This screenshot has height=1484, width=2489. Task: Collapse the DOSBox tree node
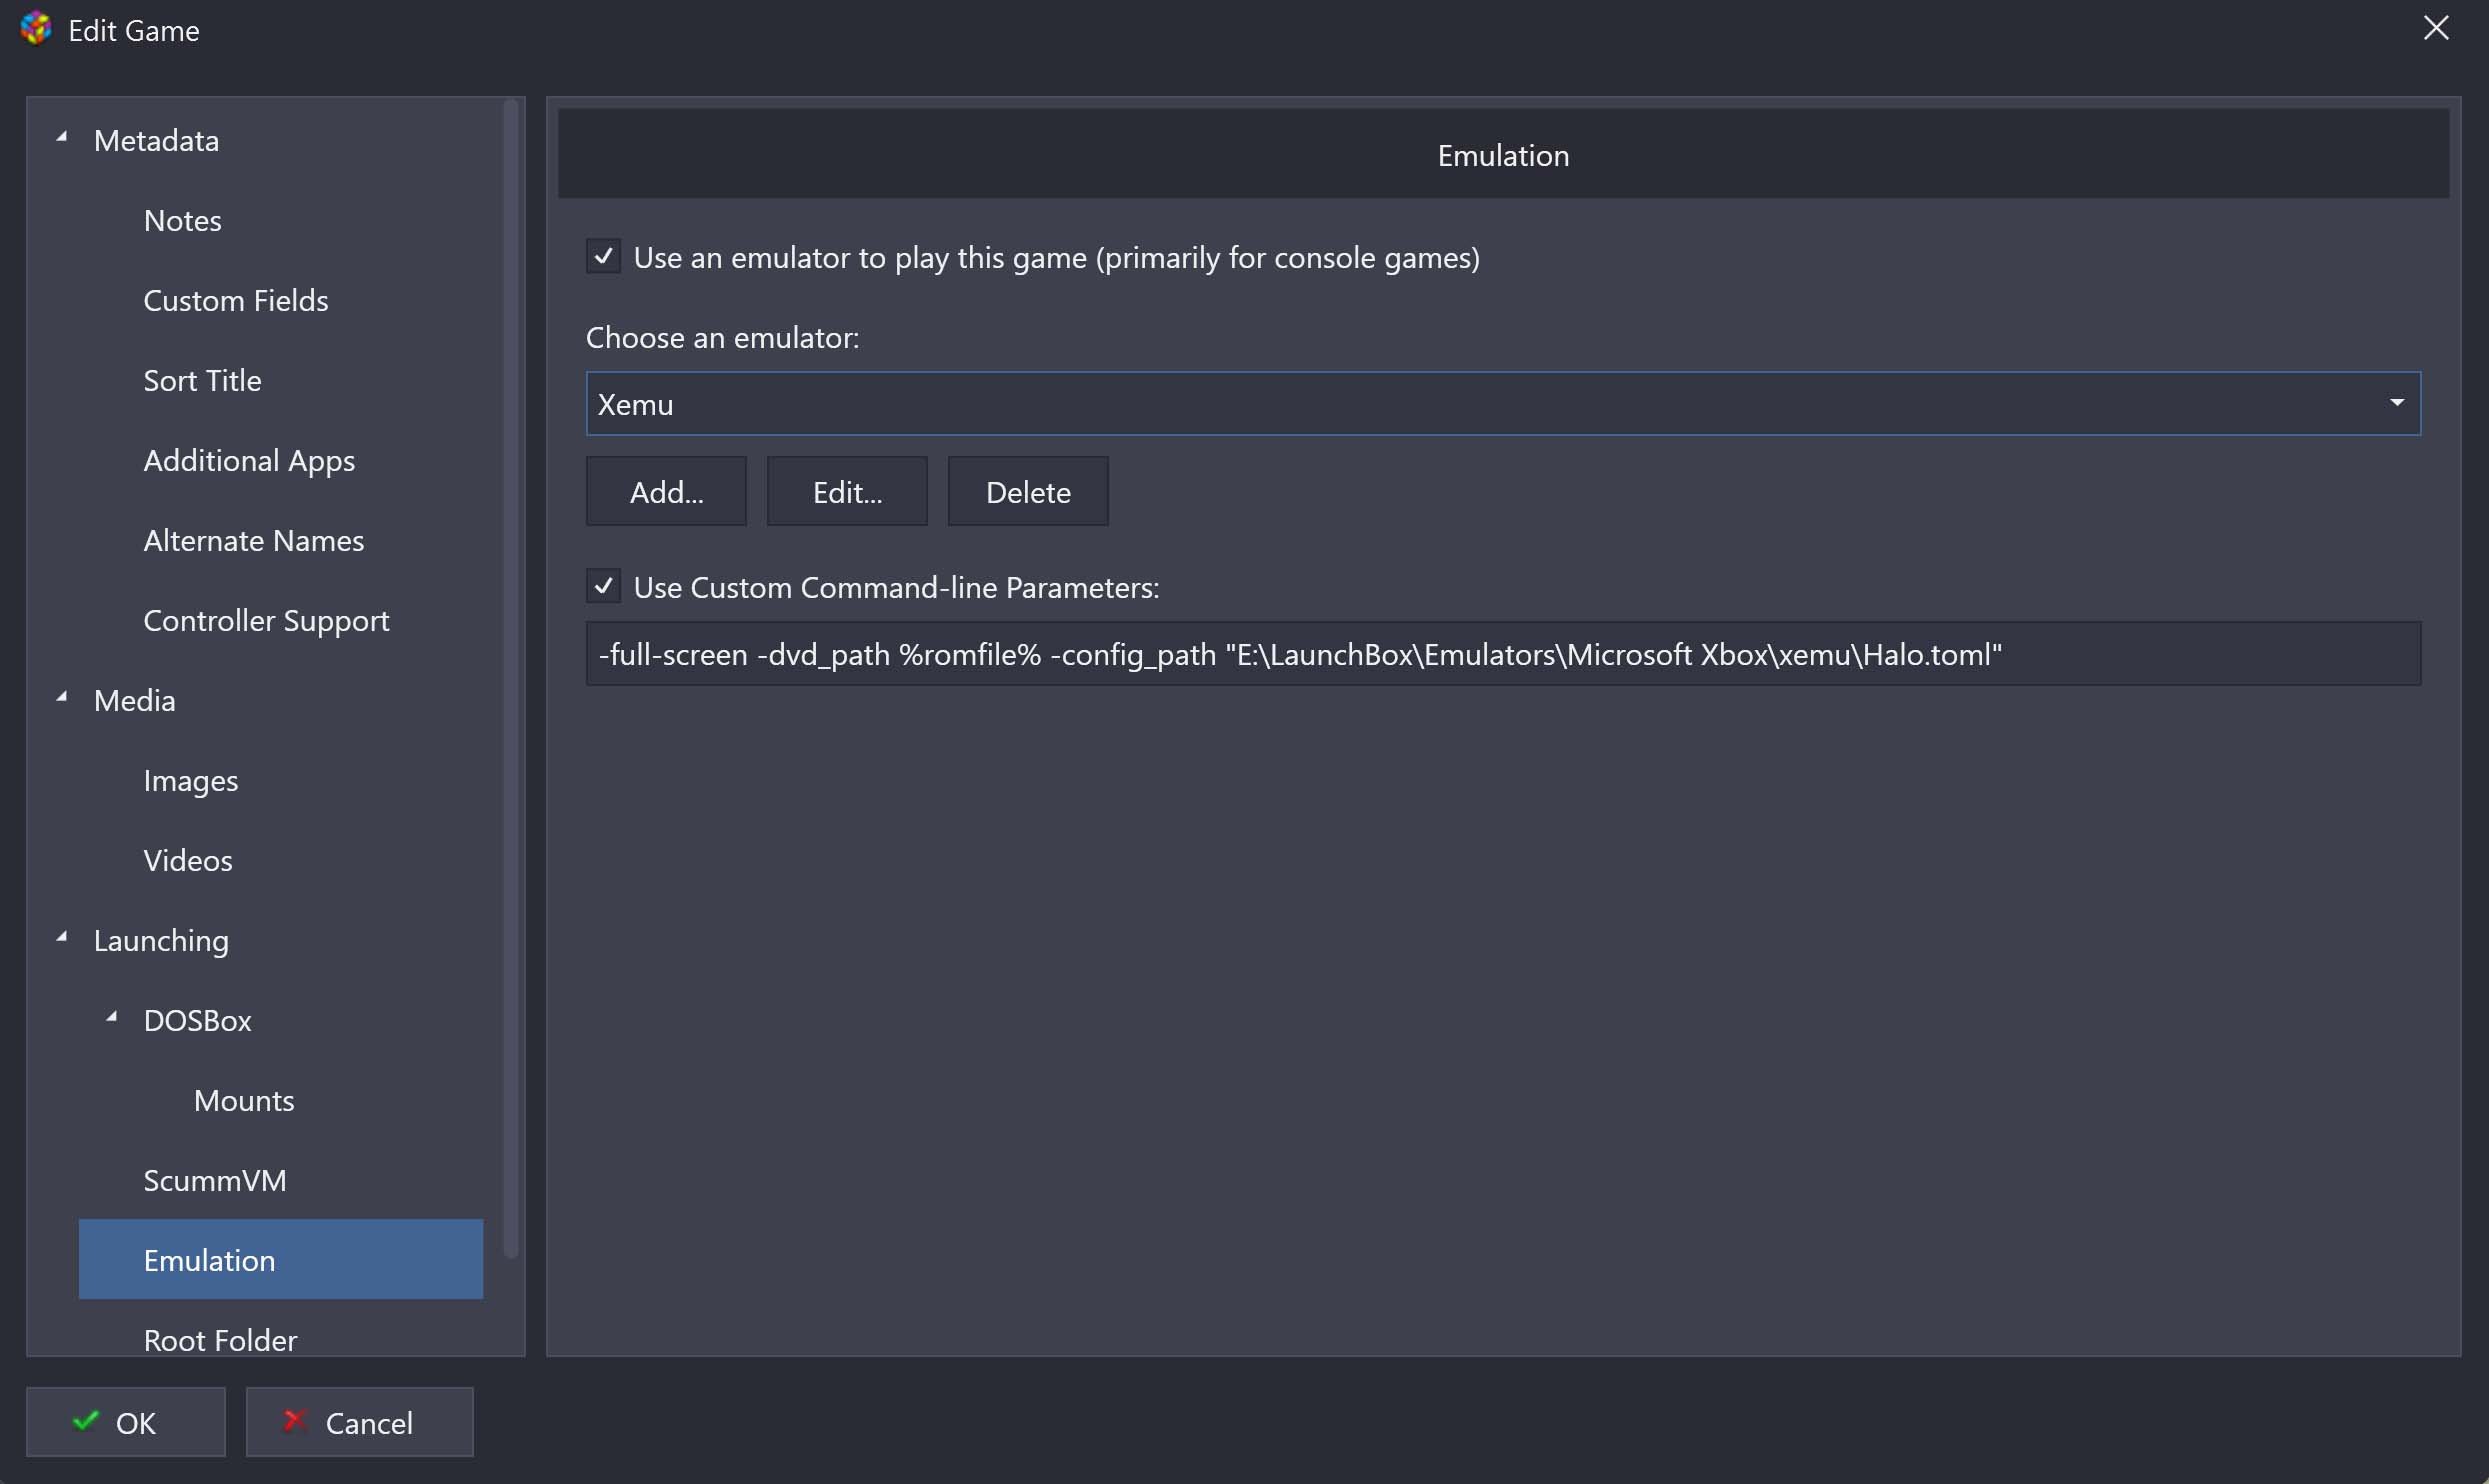113,1018
